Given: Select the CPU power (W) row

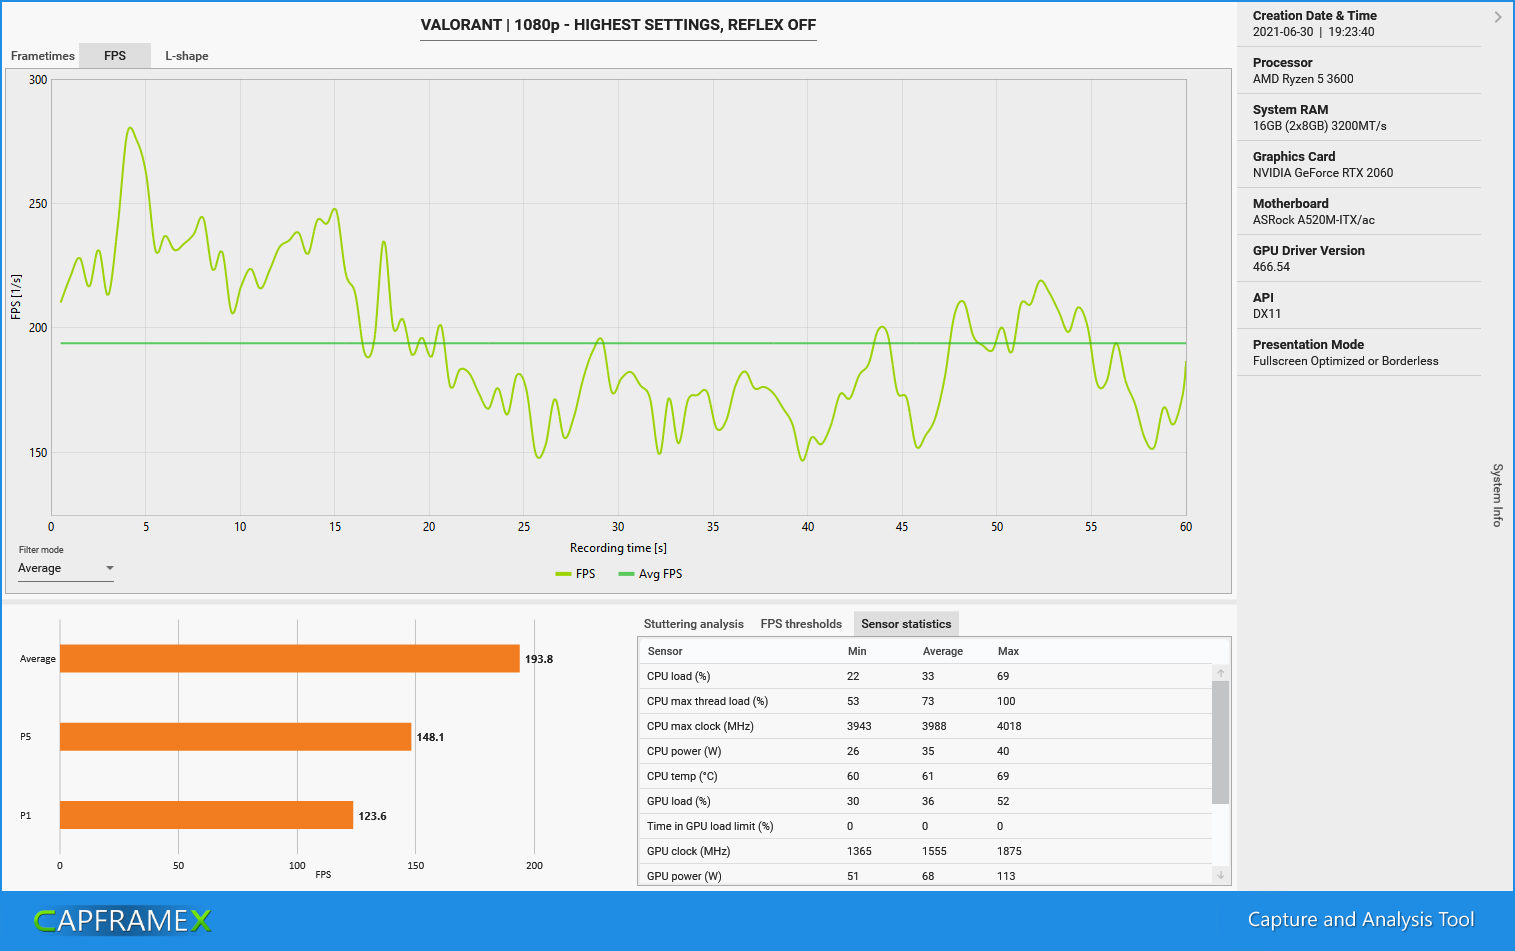Looking at the screenshot, I should tap(925, 751).
